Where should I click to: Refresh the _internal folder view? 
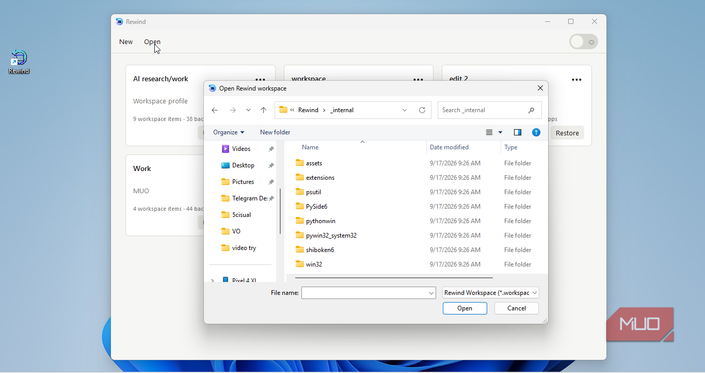point(422,110)
